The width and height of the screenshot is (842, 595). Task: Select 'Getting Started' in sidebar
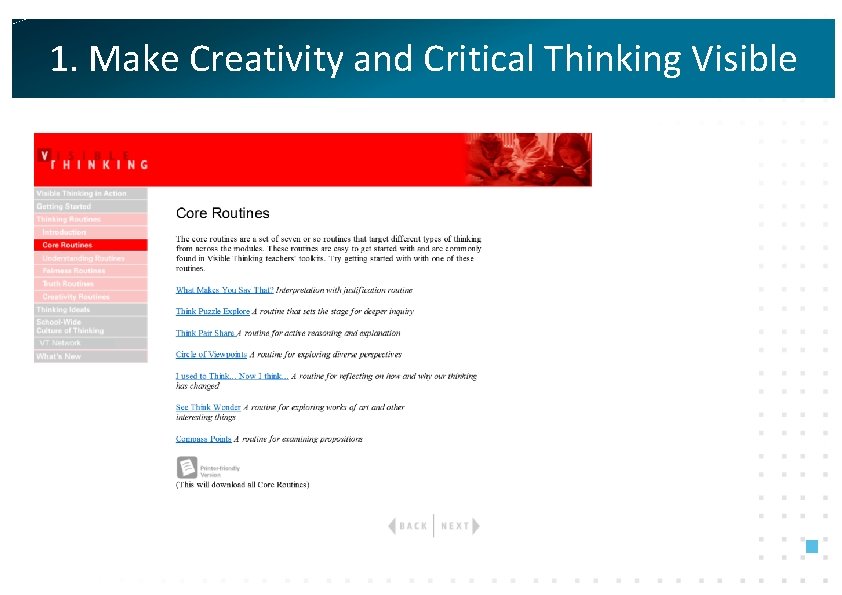click(88, 206)
